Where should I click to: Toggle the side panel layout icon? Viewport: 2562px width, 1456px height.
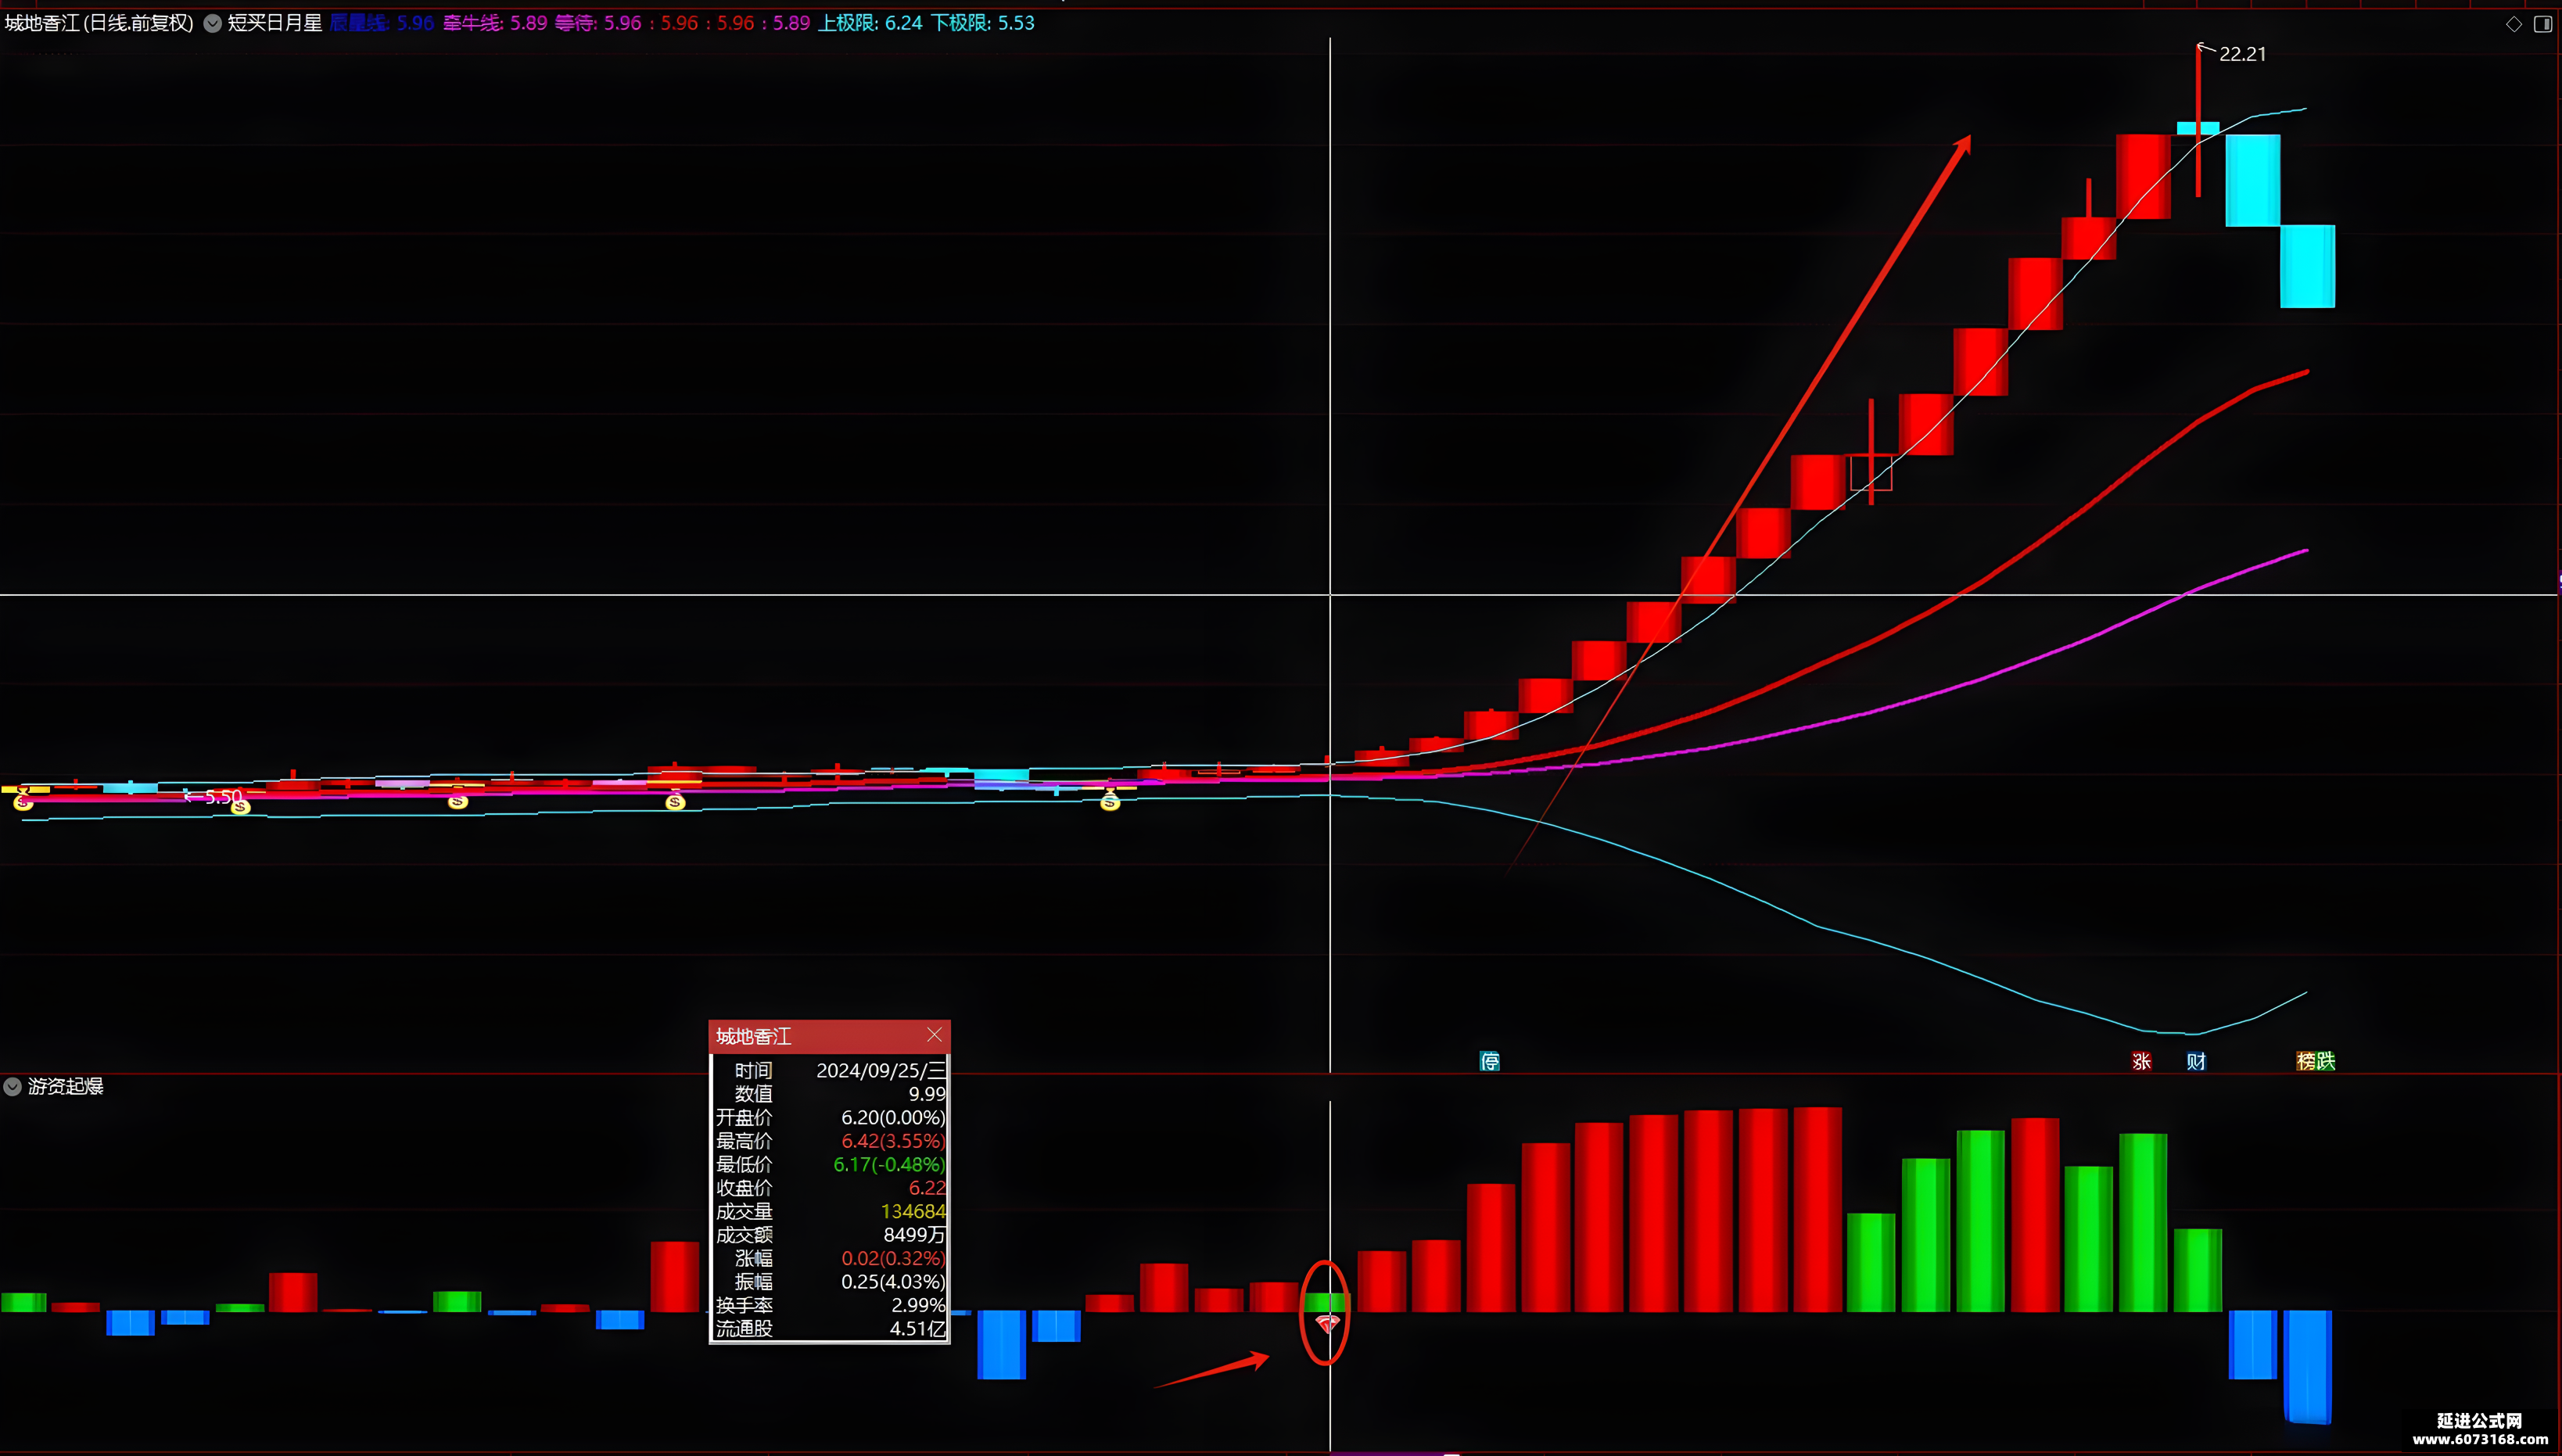pos(2543,24)
